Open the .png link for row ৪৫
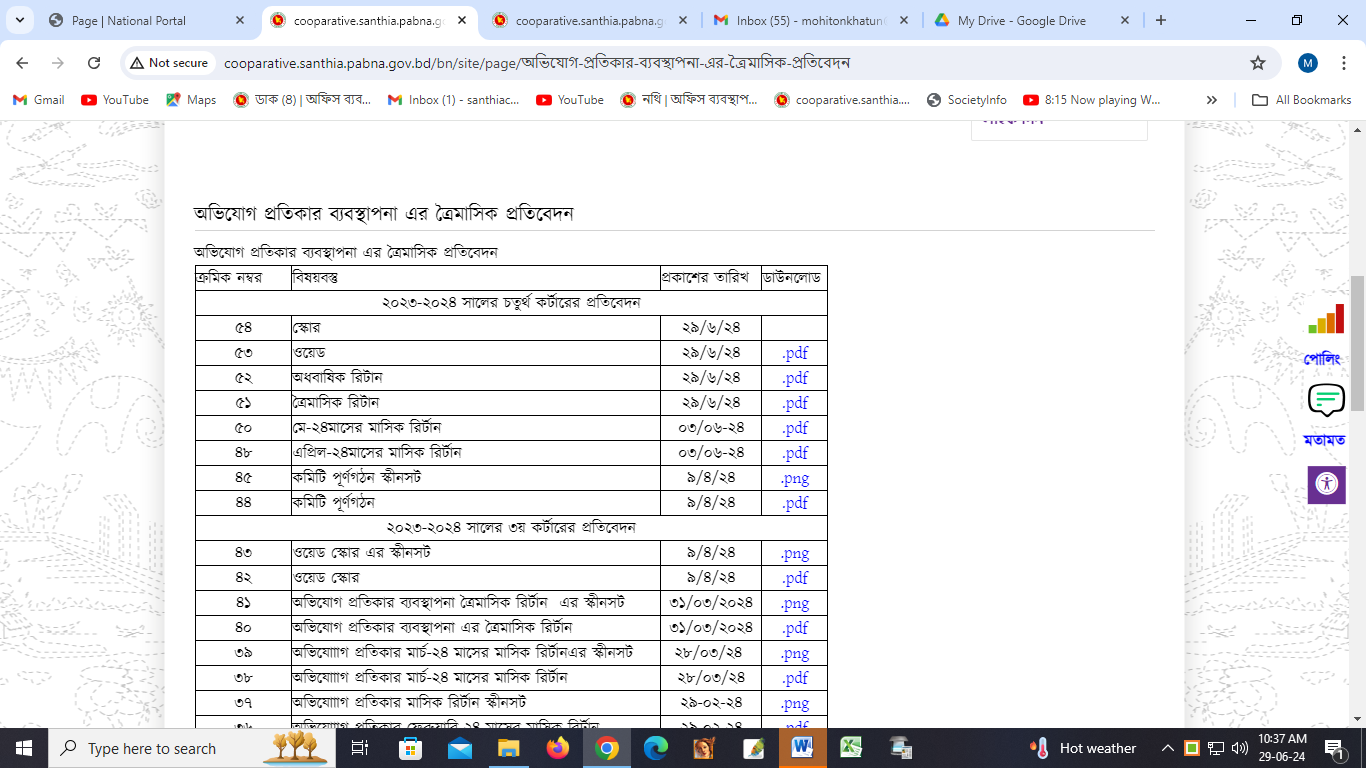Image resolution: width=1366 pixels, height=768 pixels. click(794, 478)
